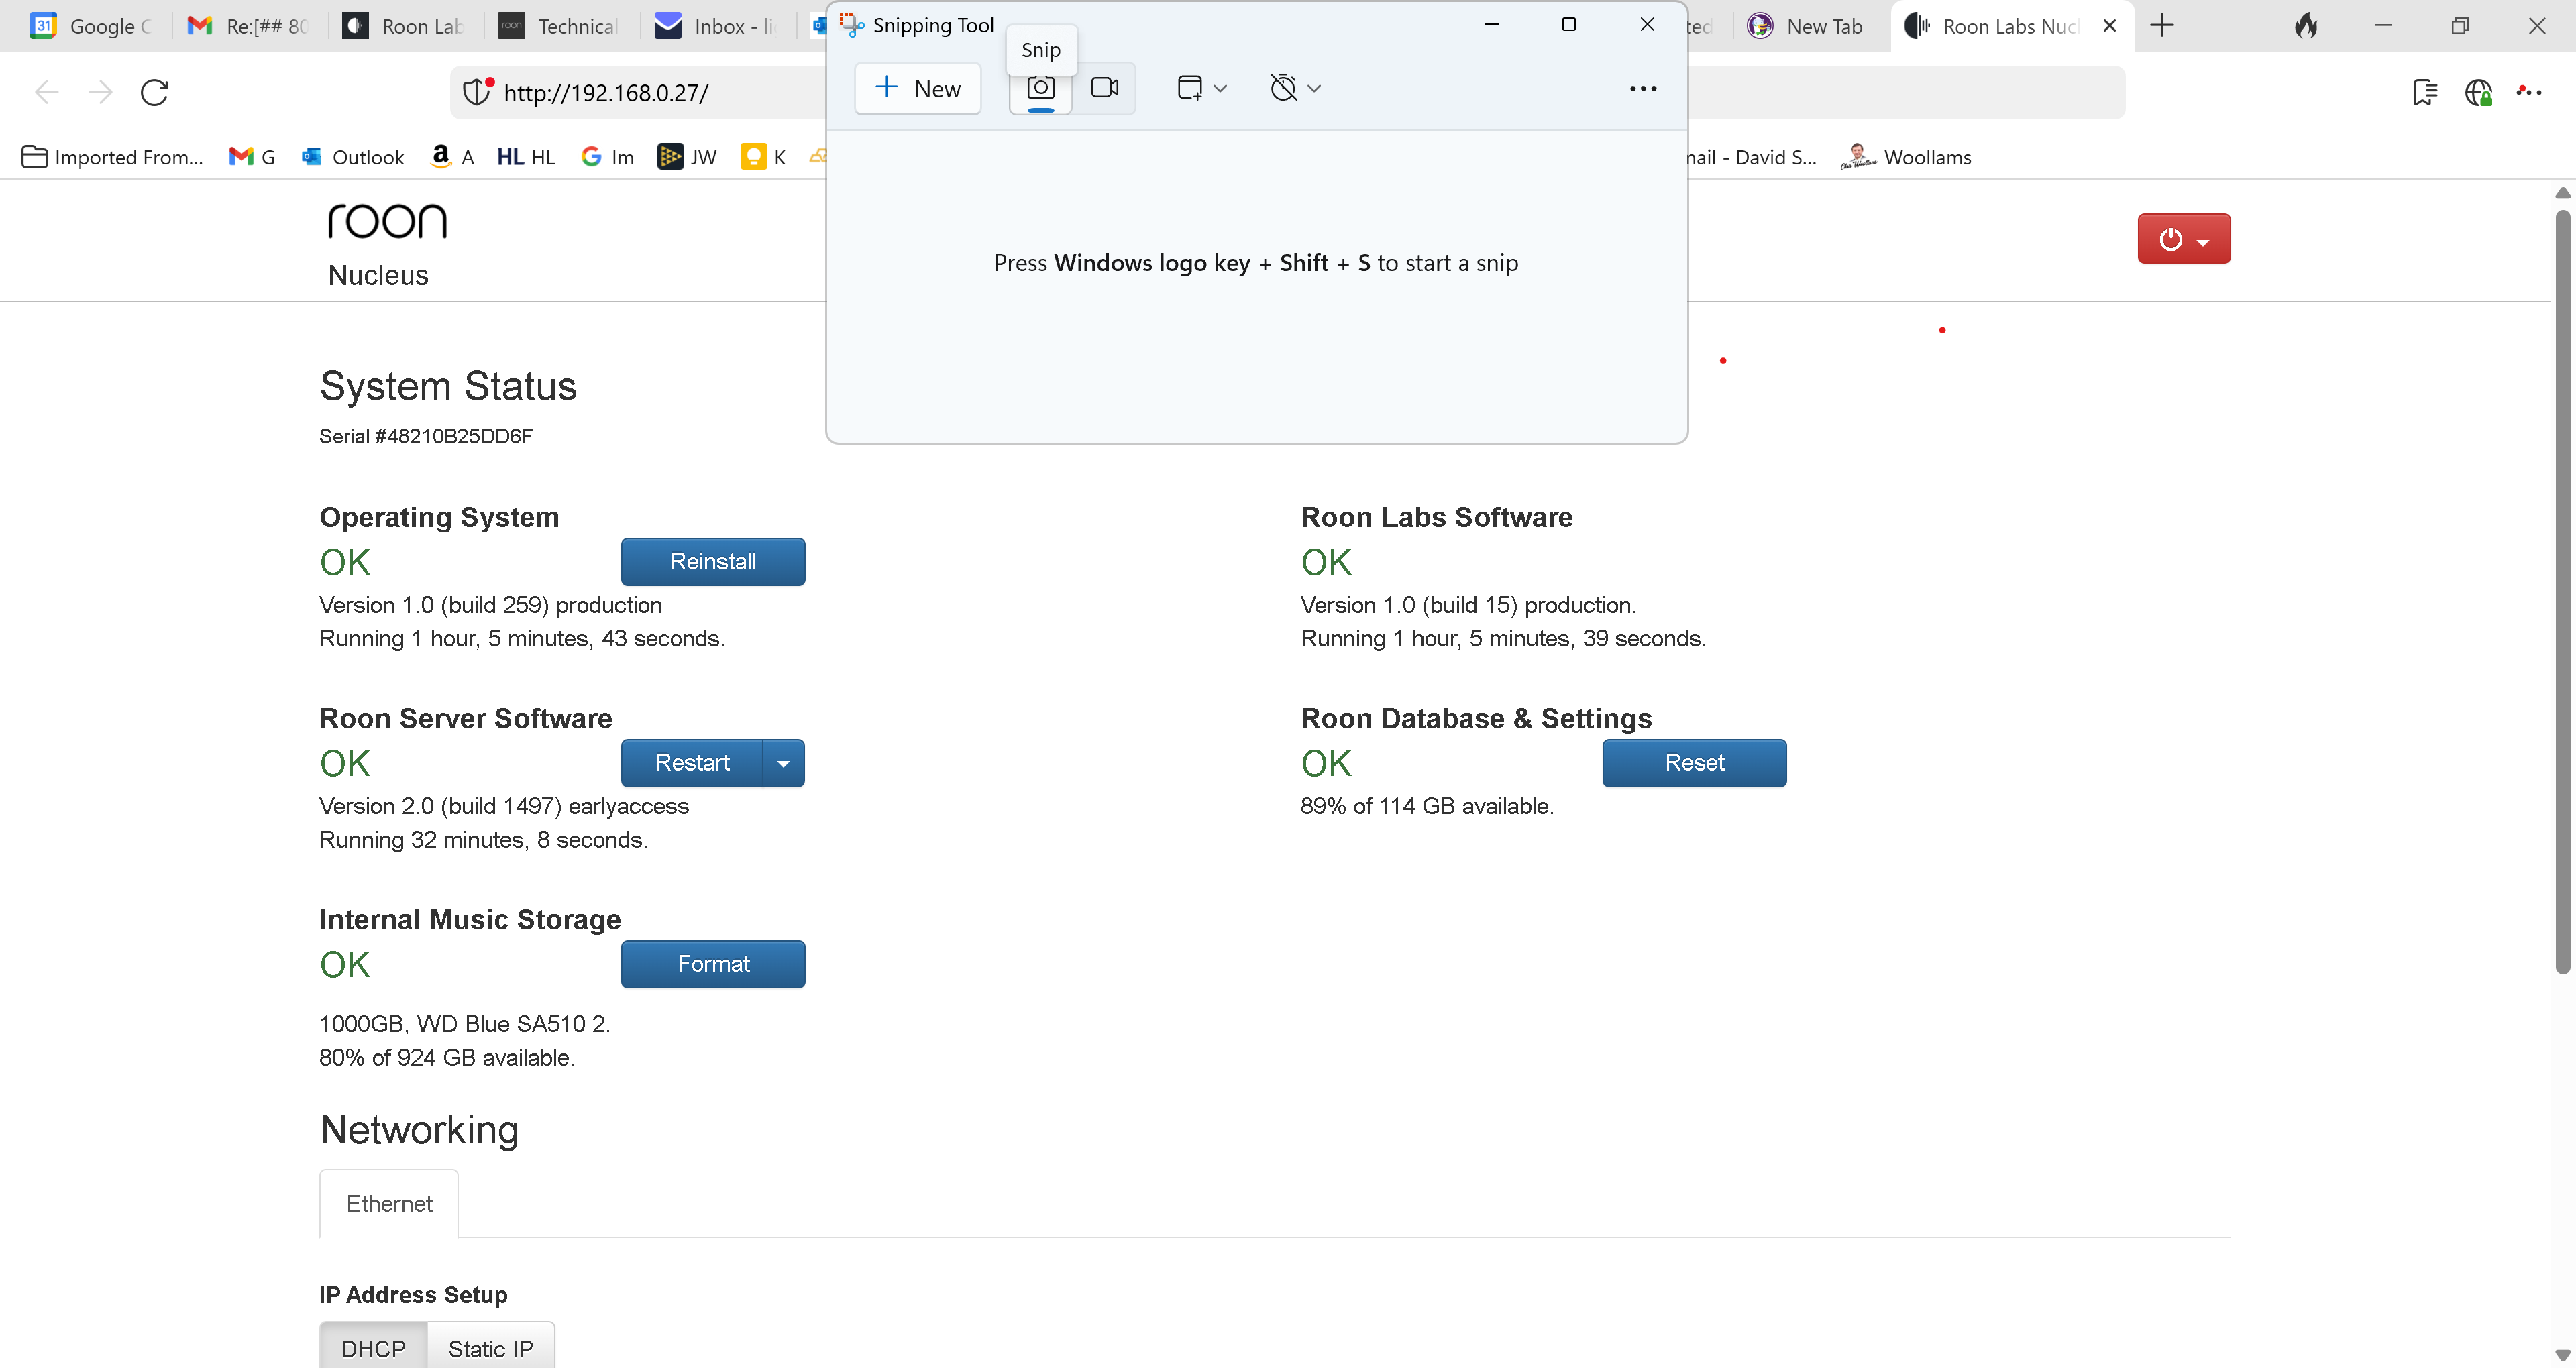Close the Roon Labs Nucleus tab
2576x1368 pixels.
(2109, 26)
